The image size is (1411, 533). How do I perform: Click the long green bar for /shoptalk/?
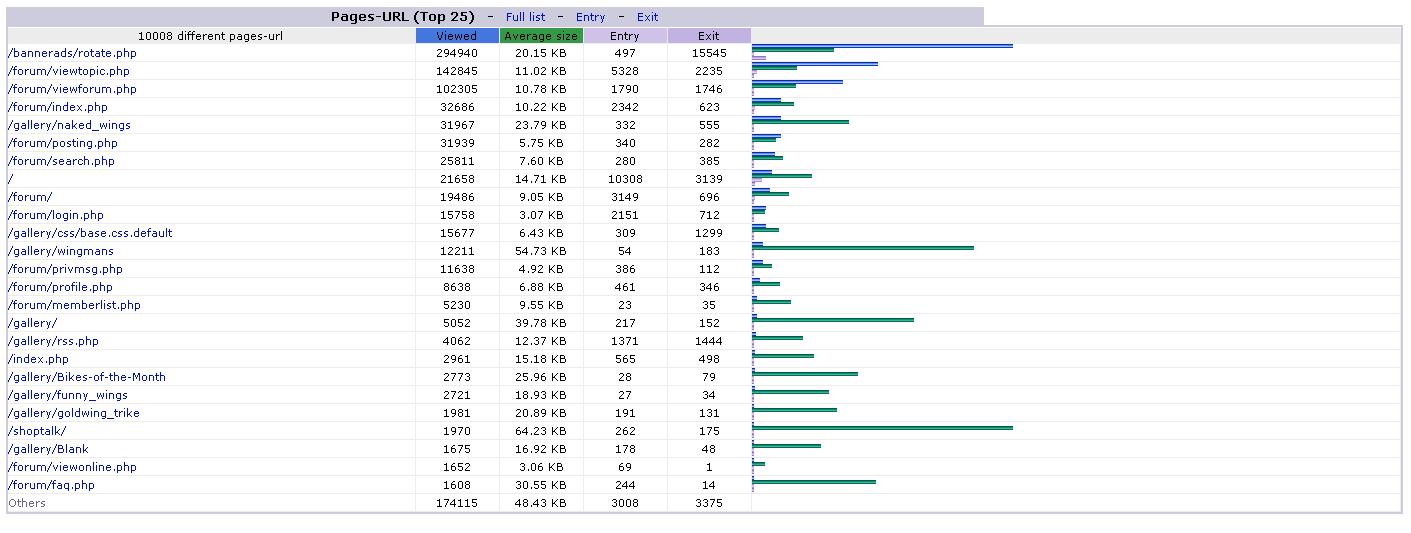coord(882,428)
